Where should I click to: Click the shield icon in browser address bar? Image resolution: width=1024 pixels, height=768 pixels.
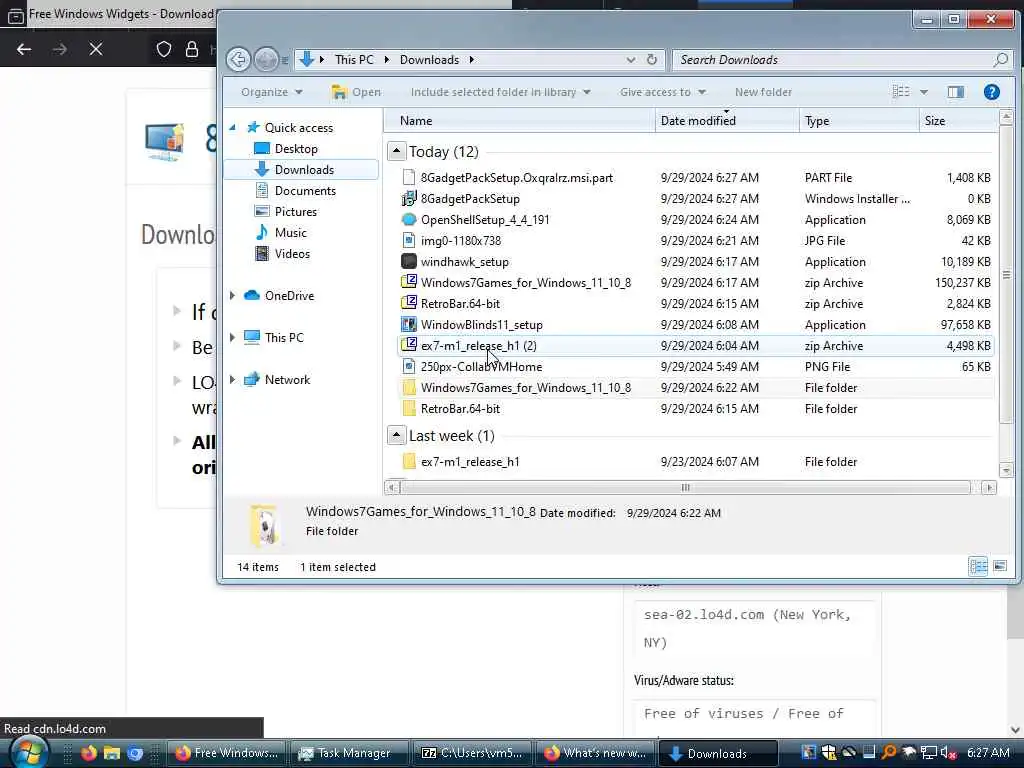click(x=163, y=49)
